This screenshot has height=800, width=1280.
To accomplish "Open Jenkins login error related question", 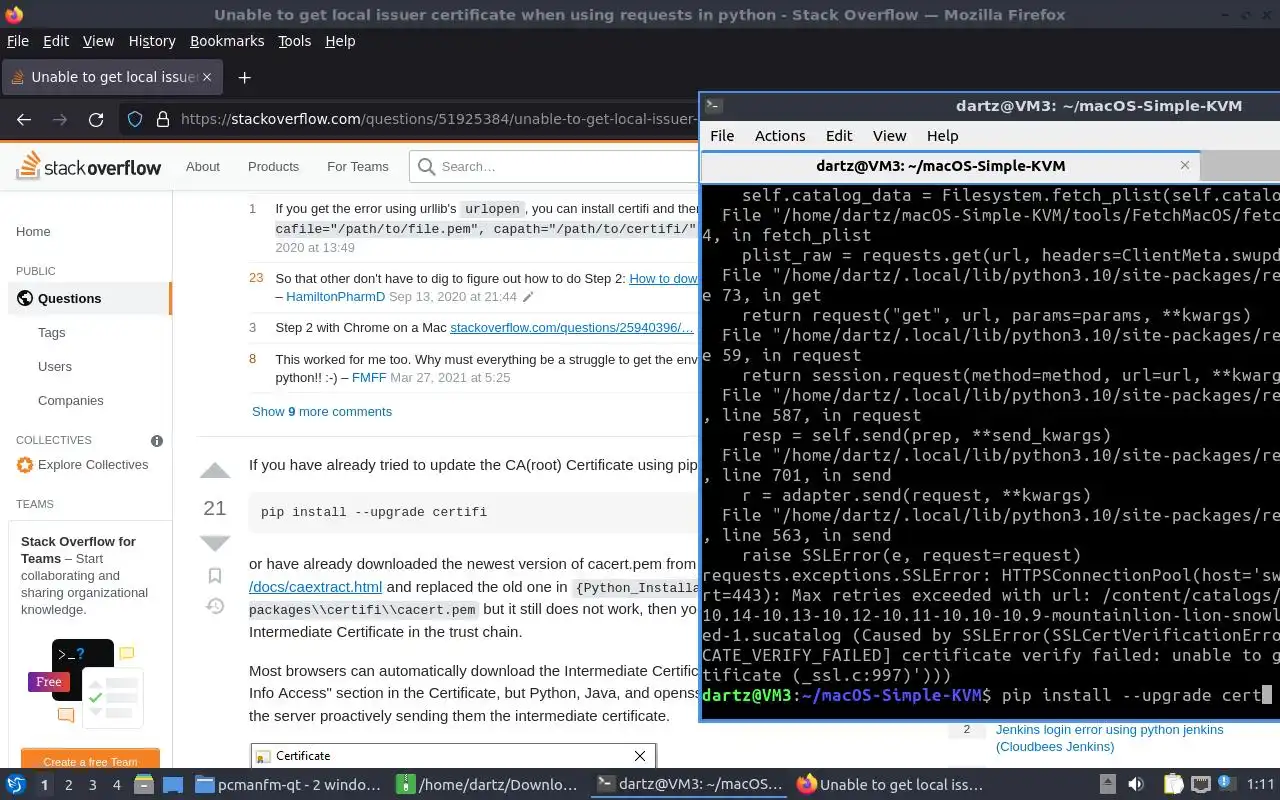I will point(1109,738).
